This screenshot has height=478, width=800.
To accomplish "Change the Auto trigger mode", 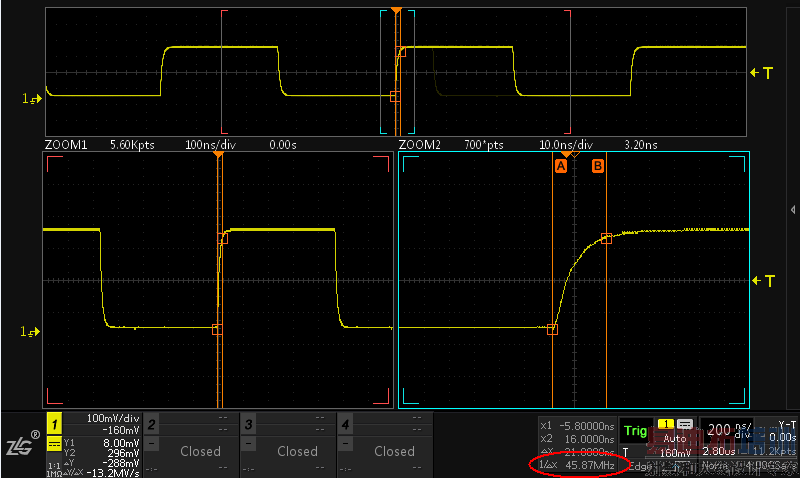I will (674, 438).
